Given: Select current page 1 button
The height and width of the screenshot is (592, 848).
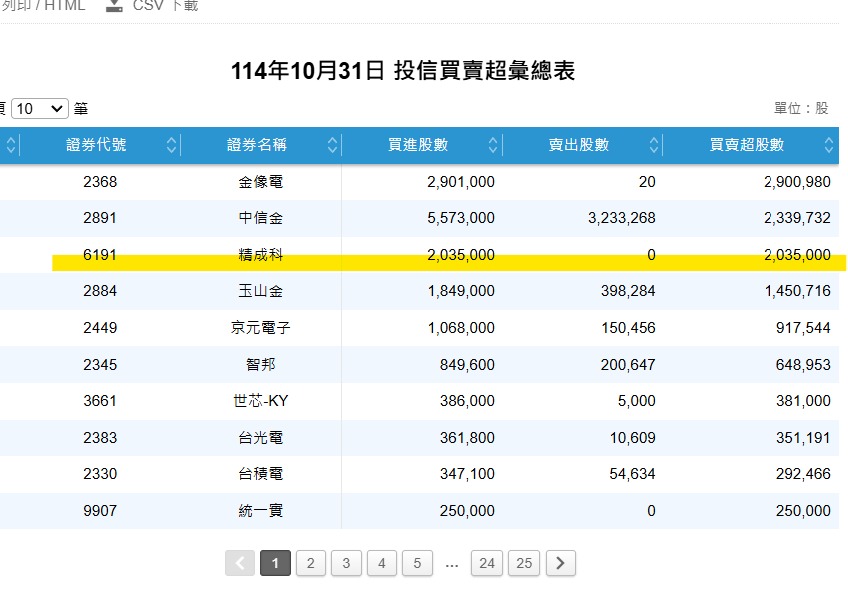Looking at the screenshot, I should (275, 564).
